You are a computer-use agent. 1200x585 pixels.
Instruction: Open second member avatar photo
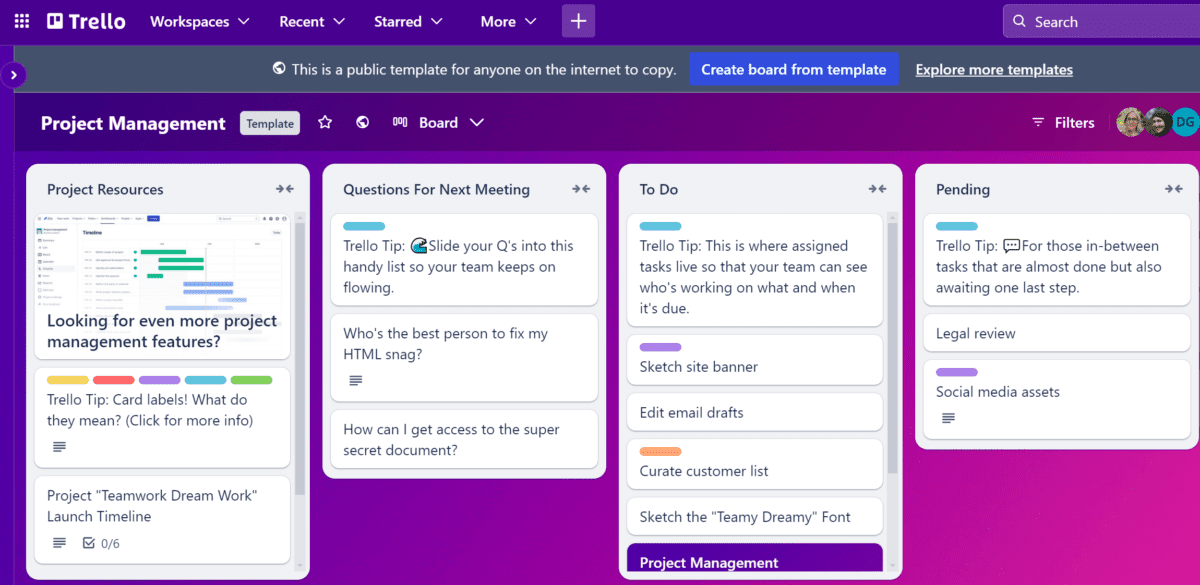tap(1158, 122)
